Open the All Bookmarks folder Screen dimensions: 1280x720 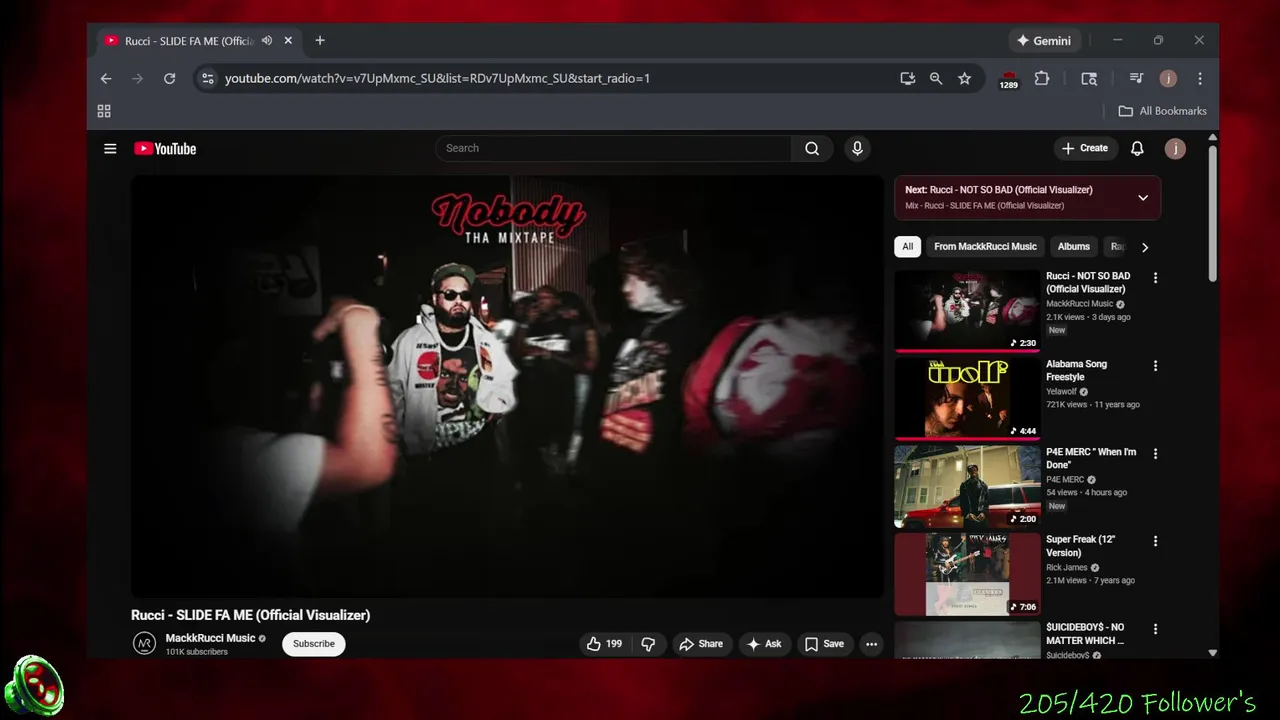(1162, 111)
